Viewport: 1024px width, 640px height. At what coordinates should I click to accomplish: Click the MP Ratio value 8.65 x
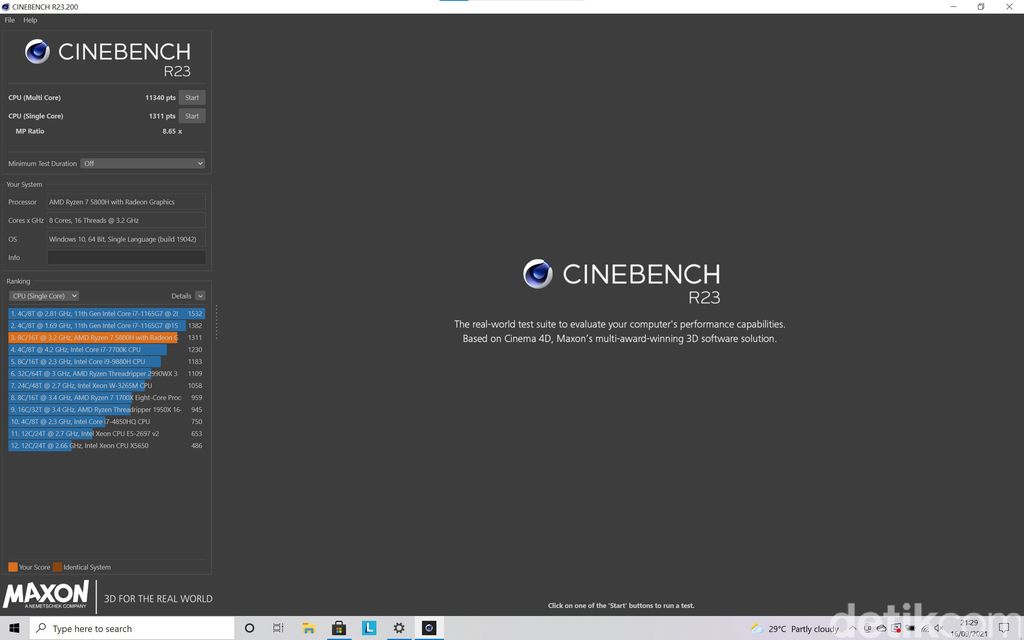coord(172,131)
